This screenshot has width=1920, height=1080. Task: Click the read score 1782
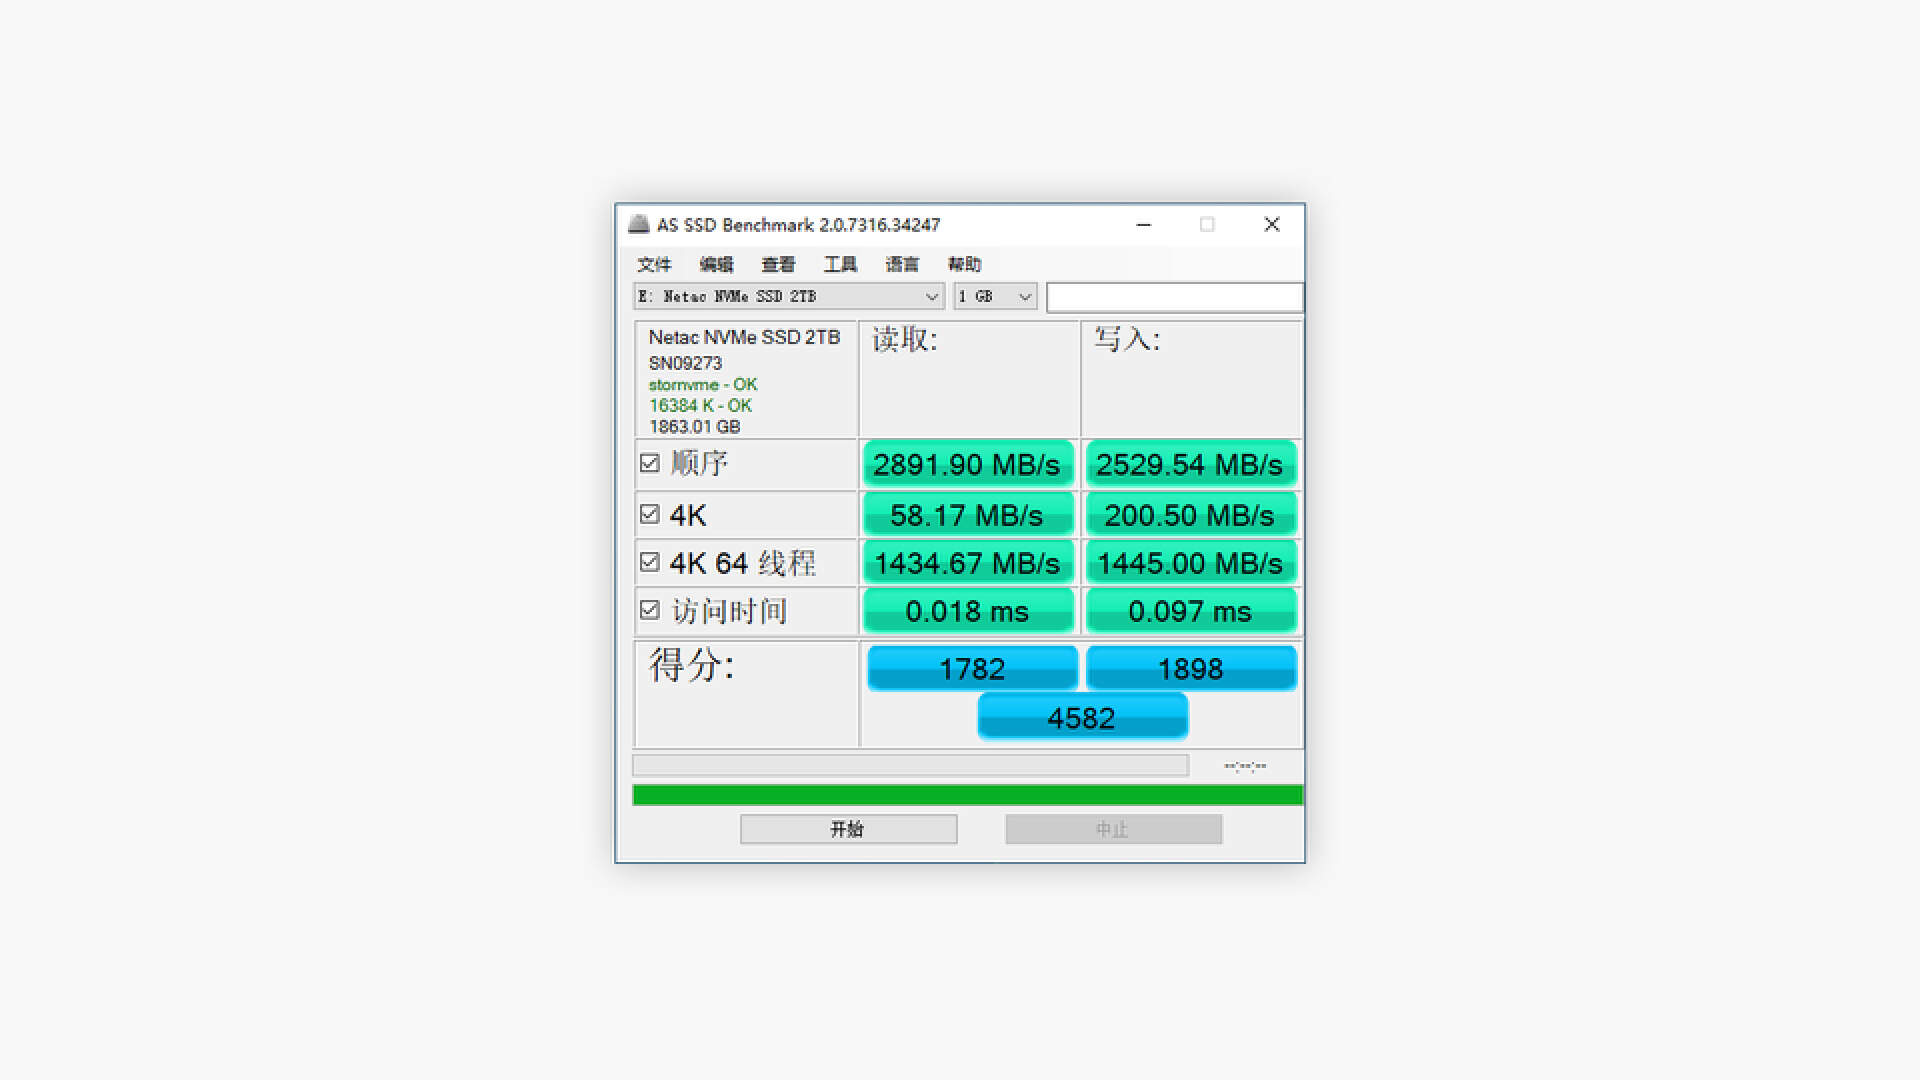972,668
